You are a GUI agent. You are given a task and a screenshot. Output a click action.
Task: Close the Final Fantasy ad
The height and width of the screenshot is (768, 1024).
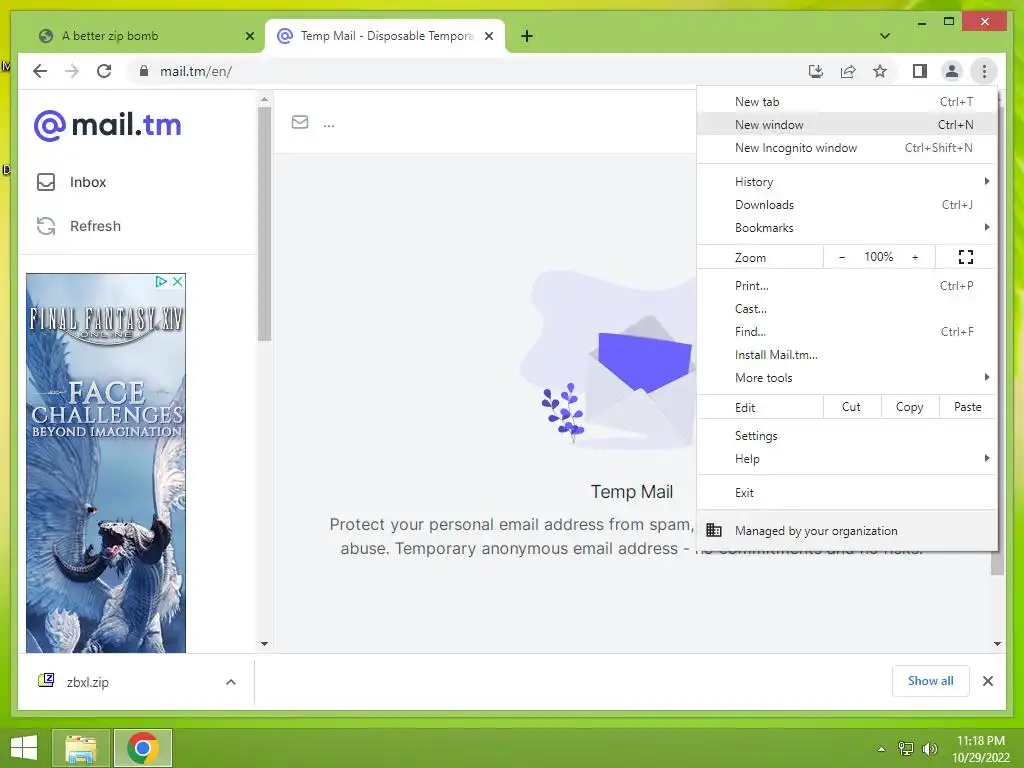[x=178, y=281]
